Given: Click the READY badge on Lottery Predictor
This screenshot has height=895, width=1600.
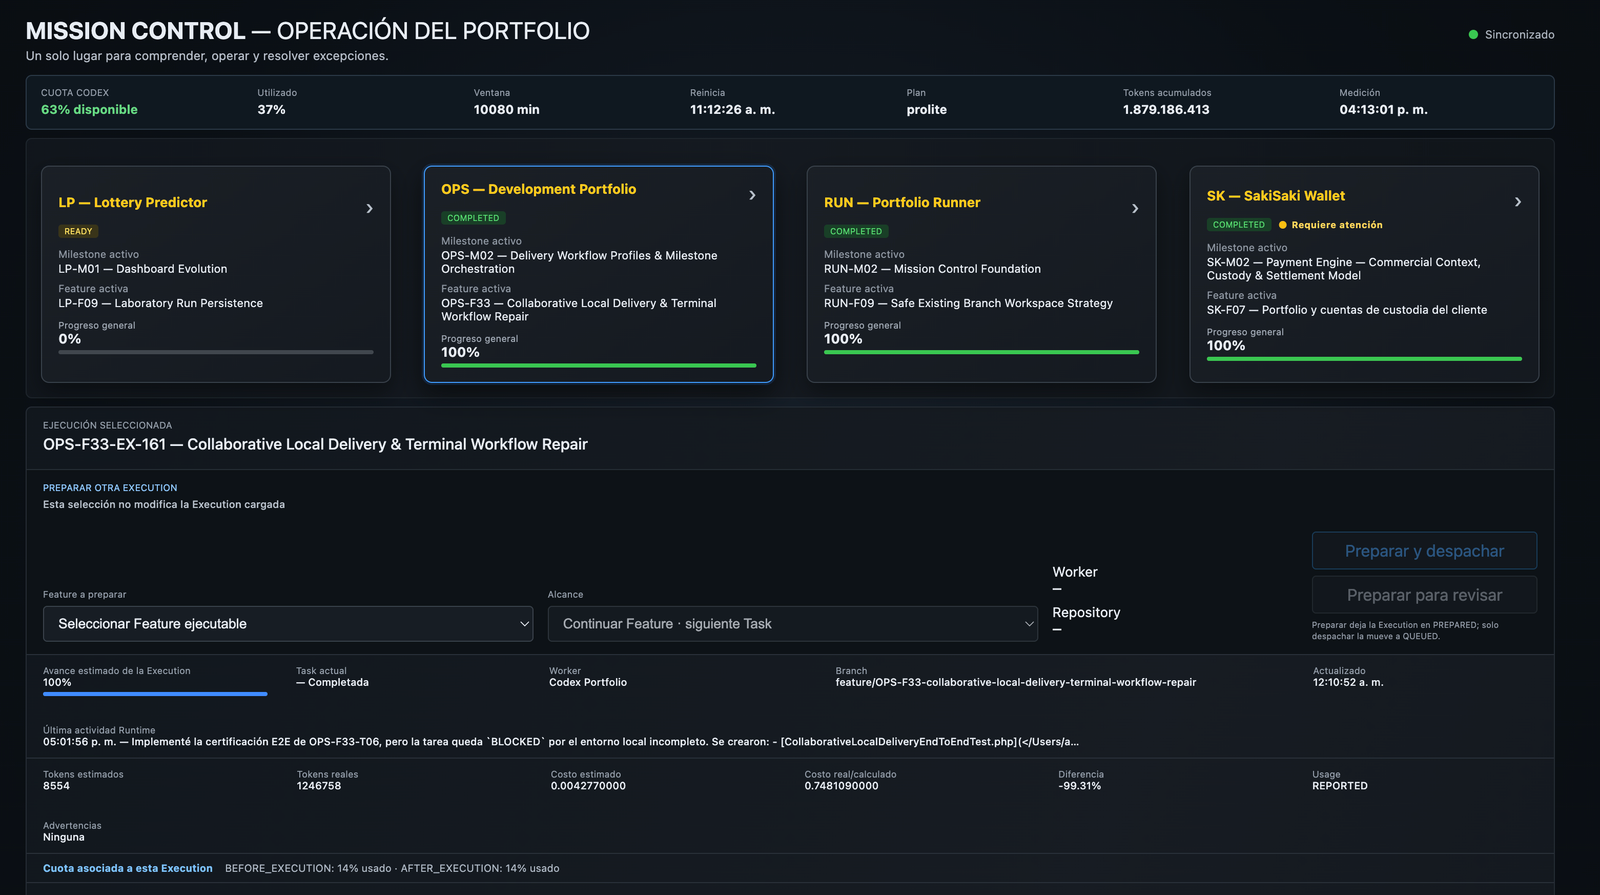Looking at the screenshot, I should (78, 231).
